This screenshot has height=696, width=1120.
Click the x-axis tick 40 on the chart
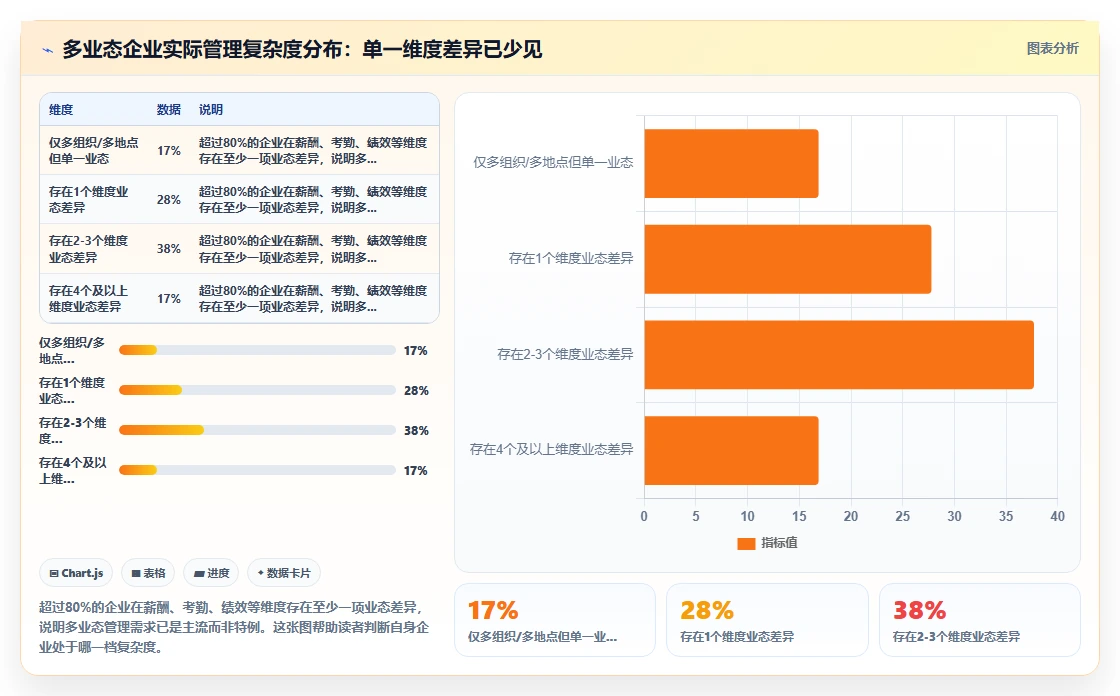[x=1057, y=517]
